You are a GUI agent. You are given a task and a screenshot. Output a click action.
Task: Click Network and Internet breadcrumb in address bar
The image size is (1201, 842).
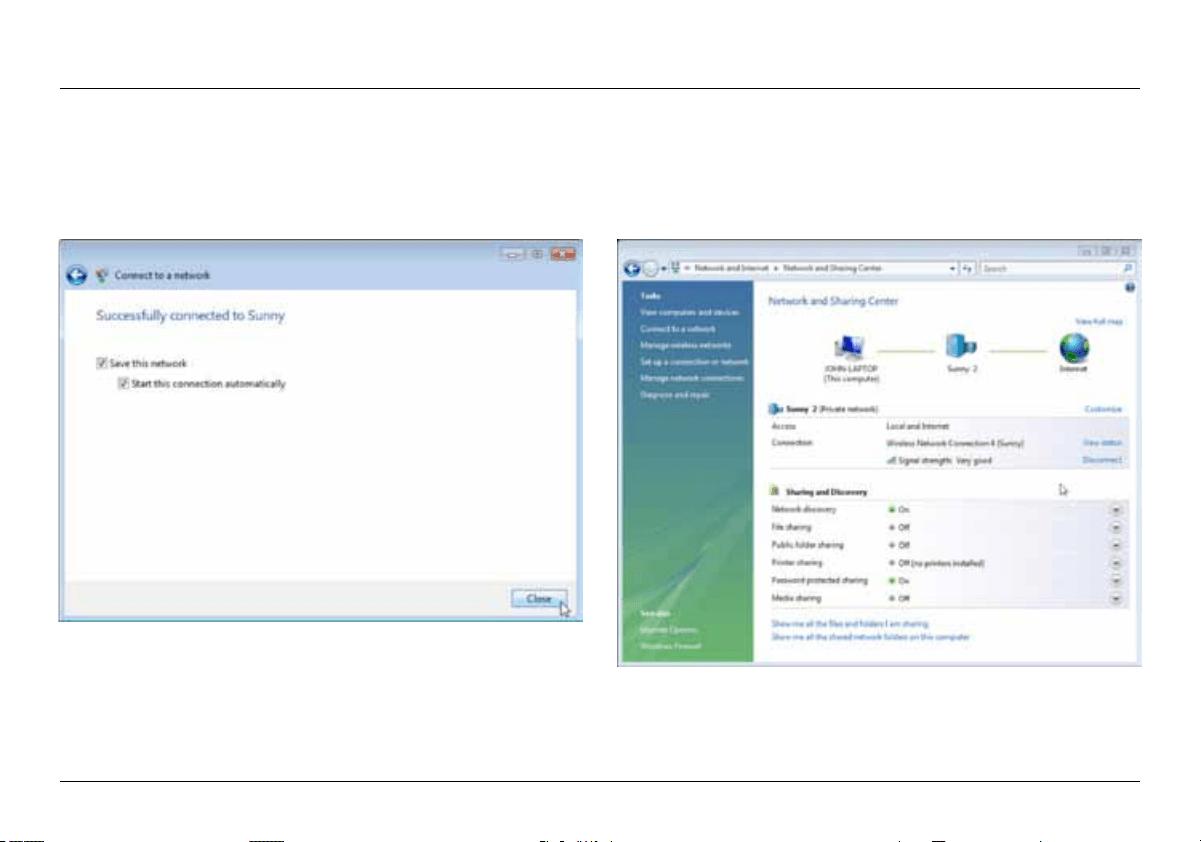tap(731, 269)
